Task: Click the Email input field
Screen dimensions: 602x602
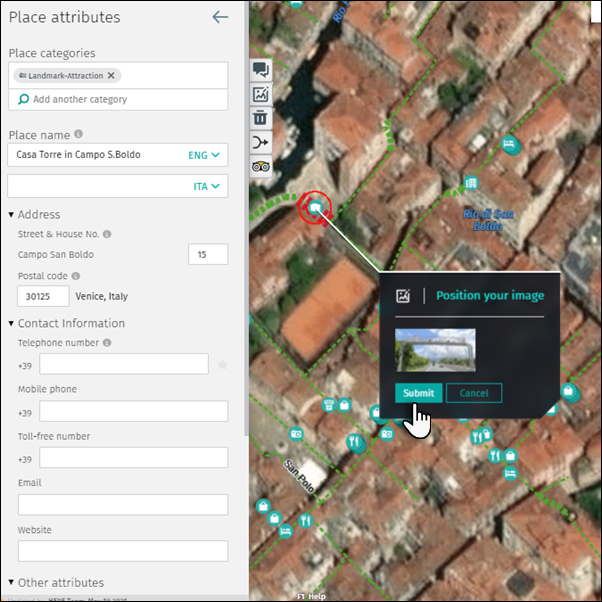Action: (x=123, y=504)
